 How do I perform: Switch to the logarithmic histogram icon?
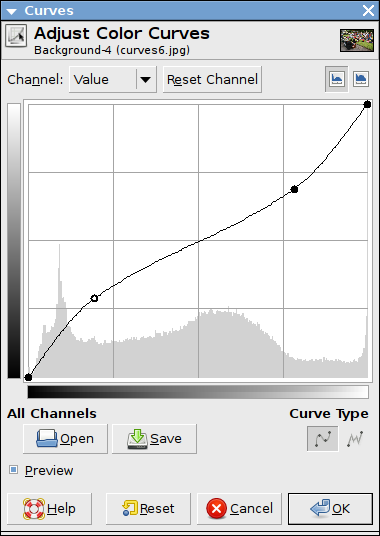(x=361, y=79)
